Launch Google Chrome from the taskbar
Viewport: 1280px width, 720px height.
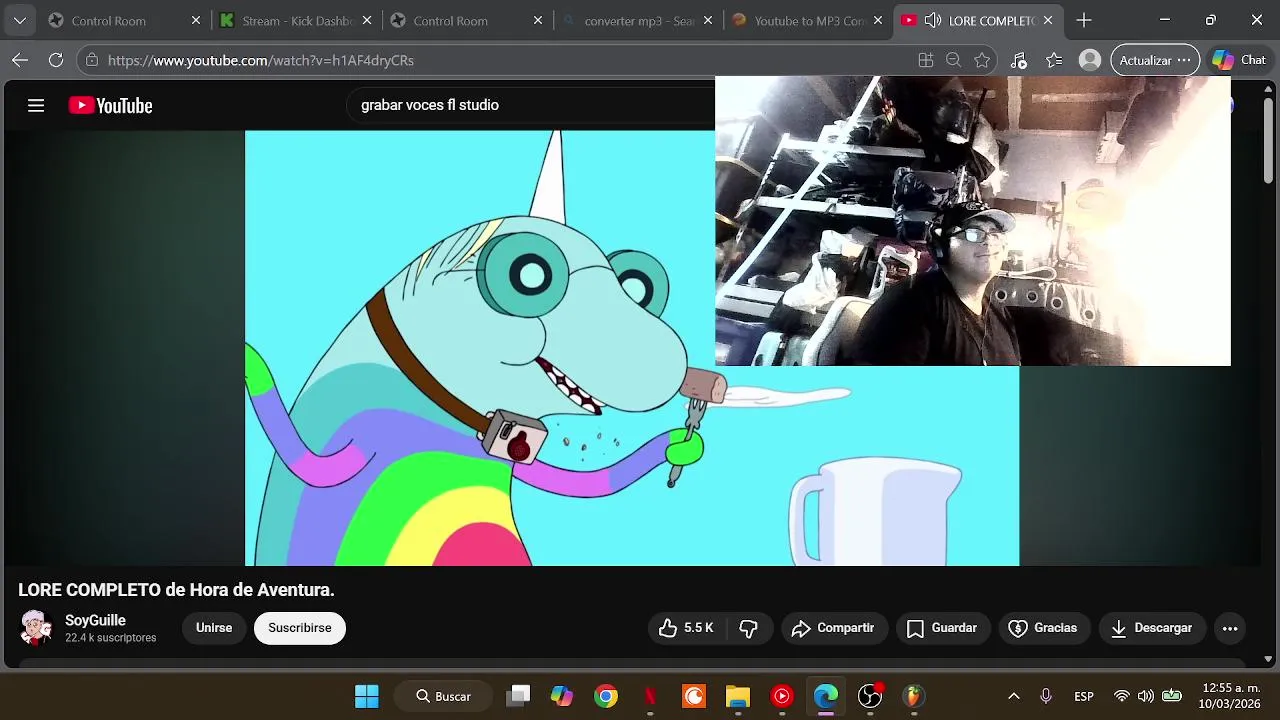tap(606, 696)
